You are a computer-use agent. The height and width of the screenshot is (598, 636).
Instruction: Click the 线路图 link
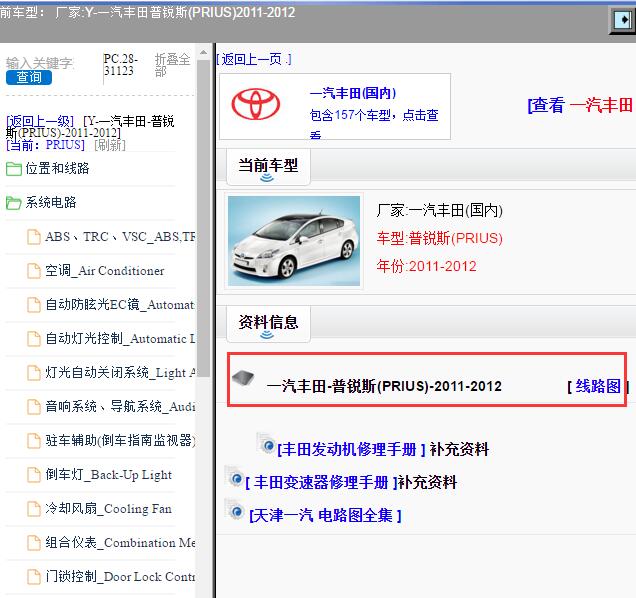(598, 386)
